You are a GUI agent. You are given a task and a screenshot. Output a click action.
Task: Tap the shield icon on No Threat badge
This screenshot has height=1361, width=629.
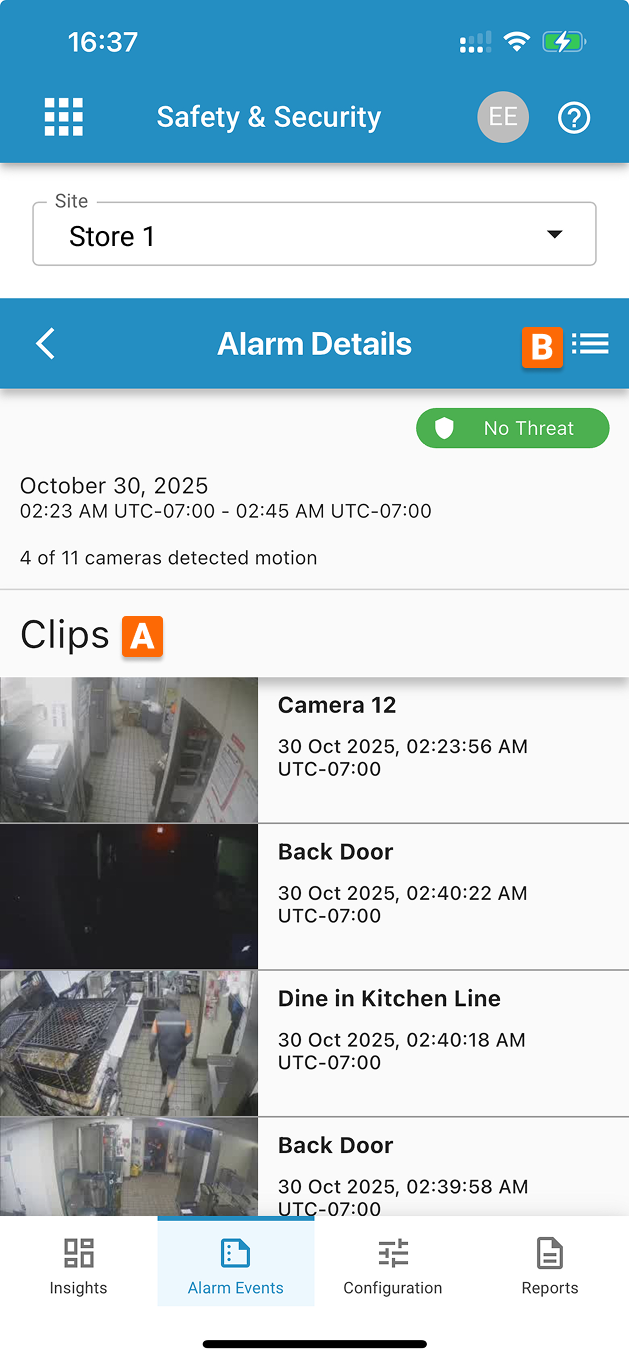click(x=445, y=428)
